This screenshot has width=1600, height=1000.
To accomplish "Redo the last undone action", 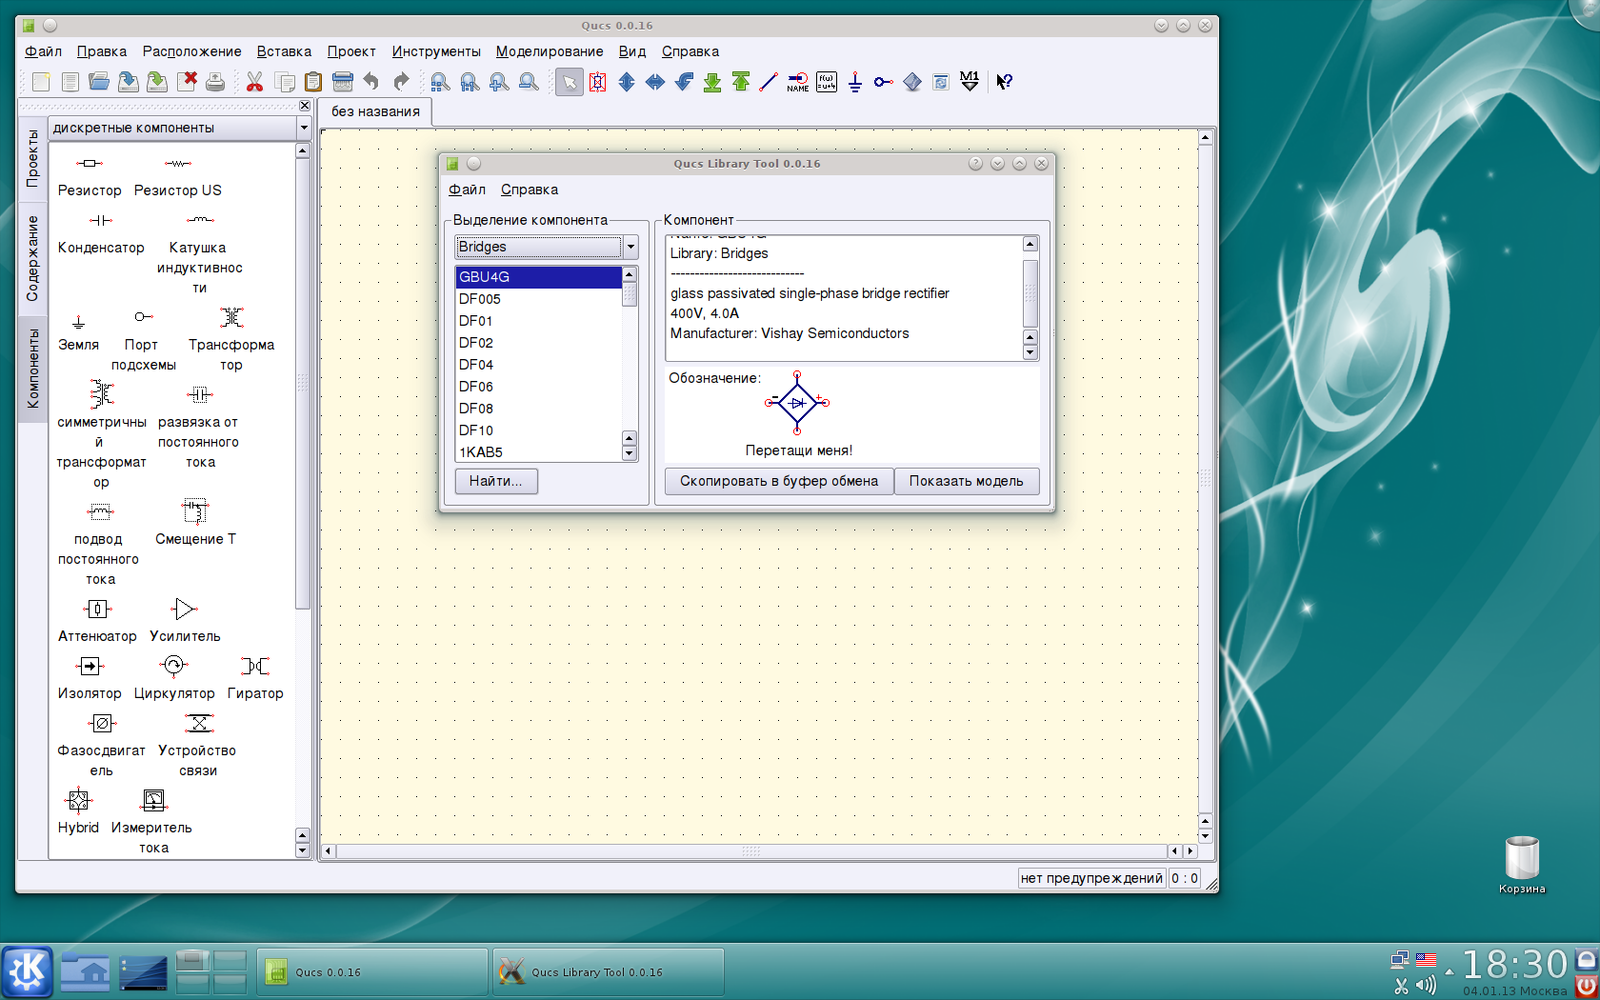I will pos(400,82).
